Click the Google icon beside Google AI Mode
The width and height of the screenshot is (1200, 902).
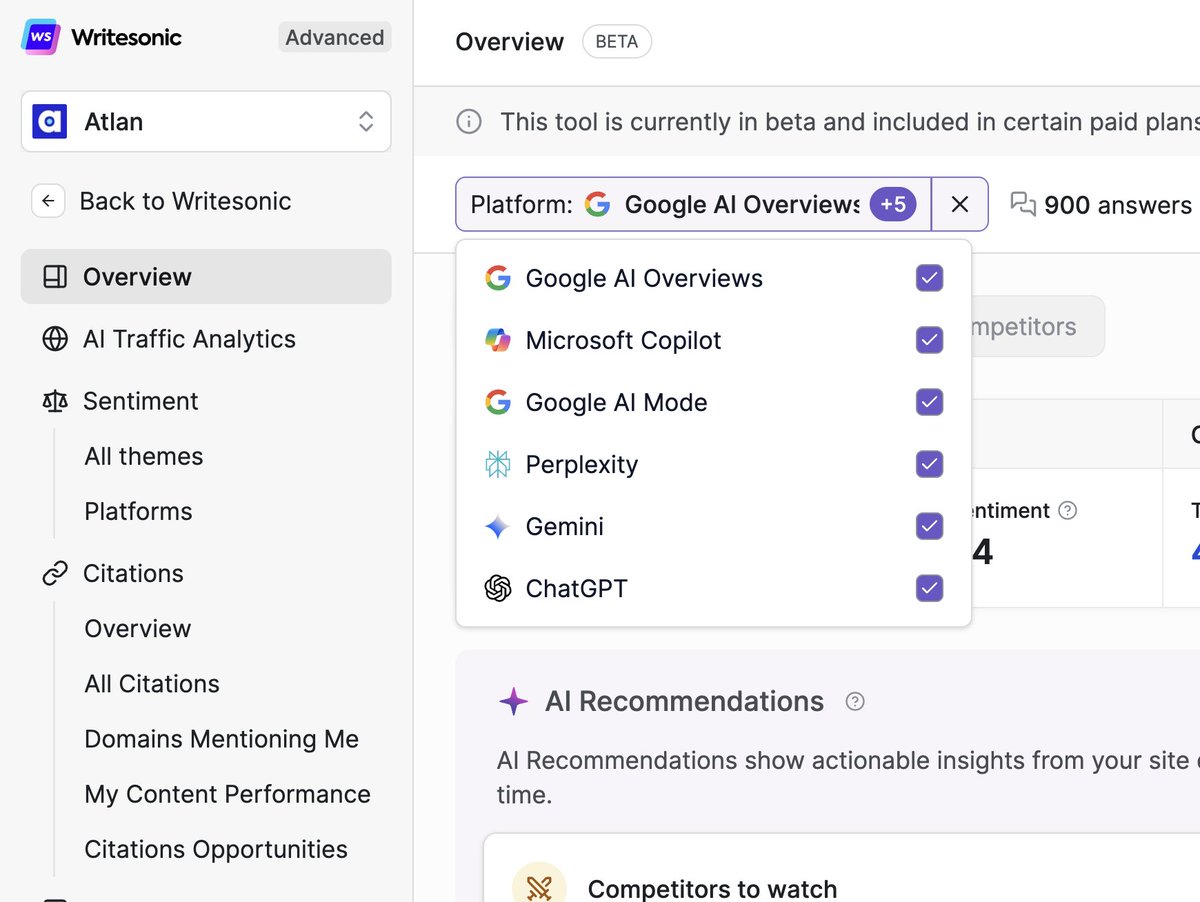tap(497, 402)
